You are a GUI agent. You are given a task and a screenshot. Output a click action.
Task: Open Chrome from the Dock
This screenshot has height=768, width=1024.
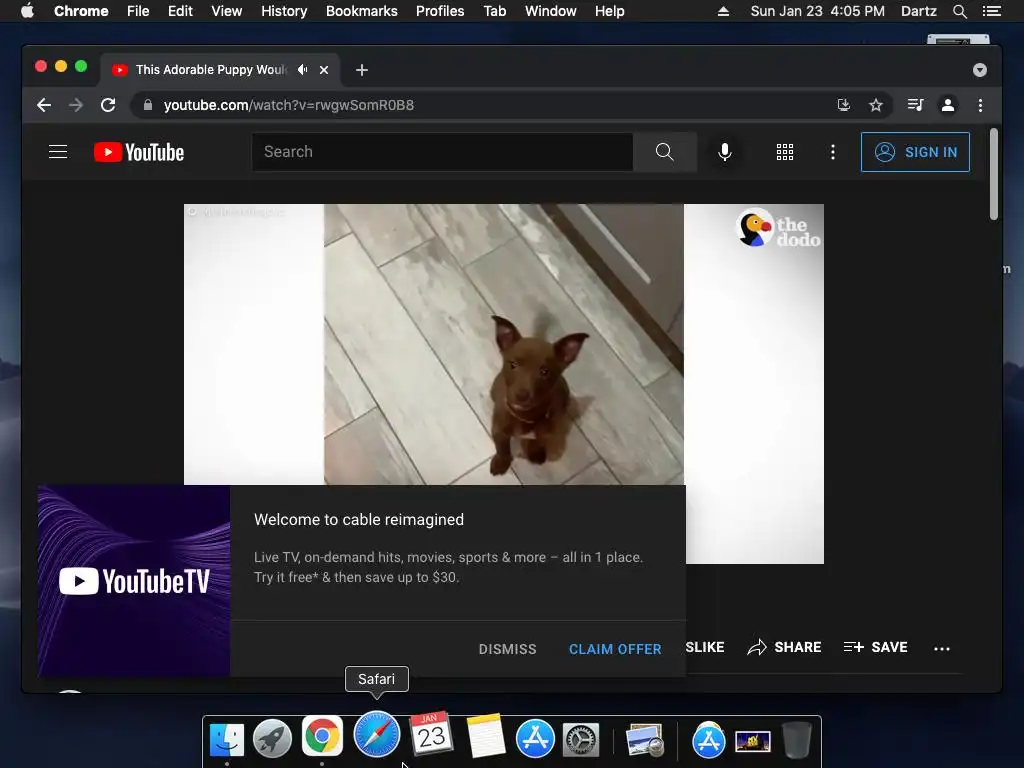pyautogui.click(x=322, y=737)
